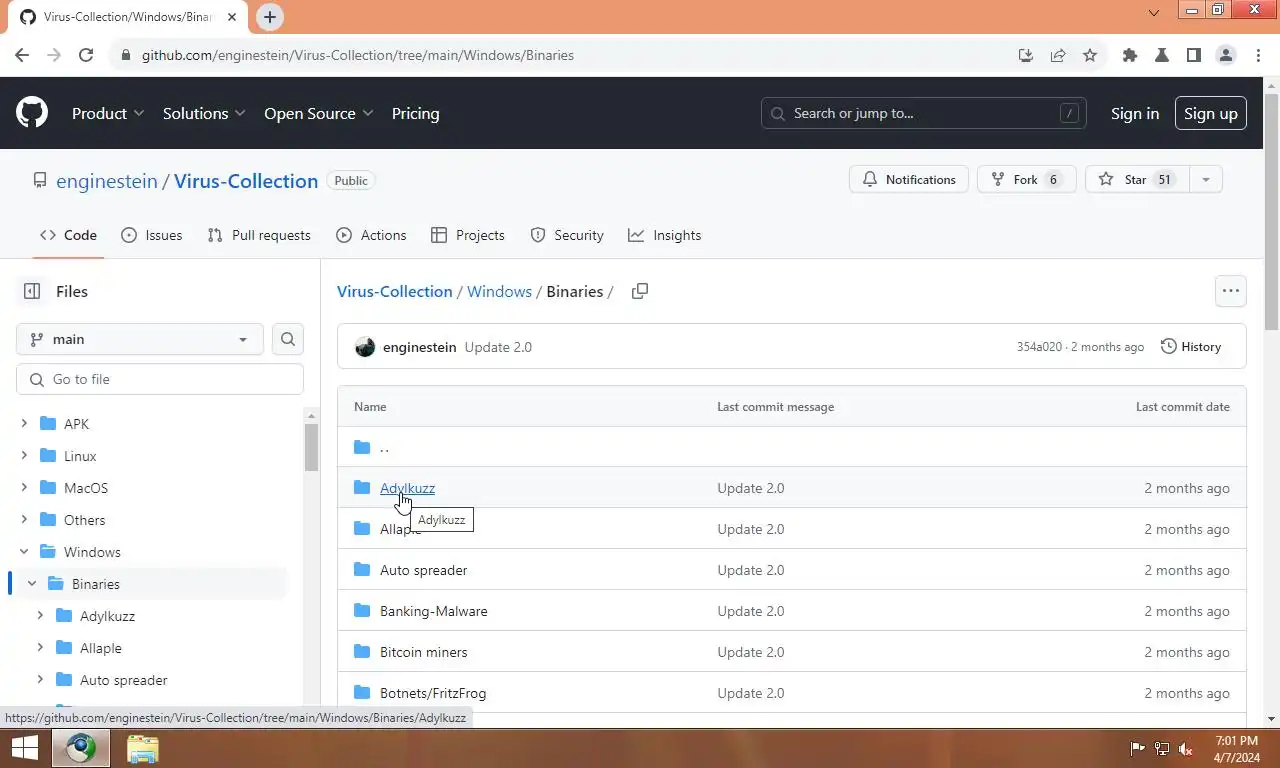
Task: Click the Go to file input
Action: 160,379
